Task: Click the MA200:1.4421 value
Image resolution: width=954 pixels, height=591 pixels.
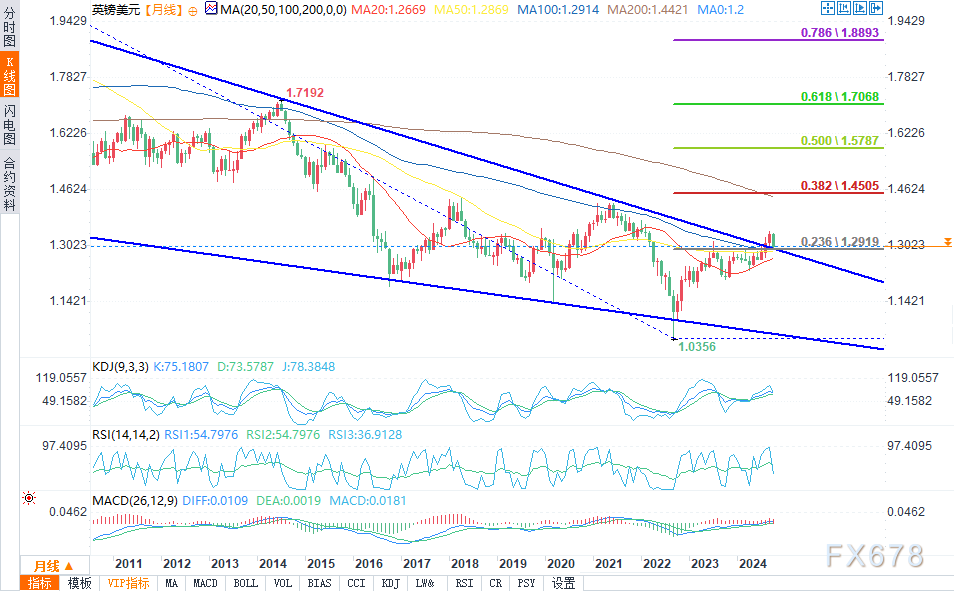Action: point(648,10)
